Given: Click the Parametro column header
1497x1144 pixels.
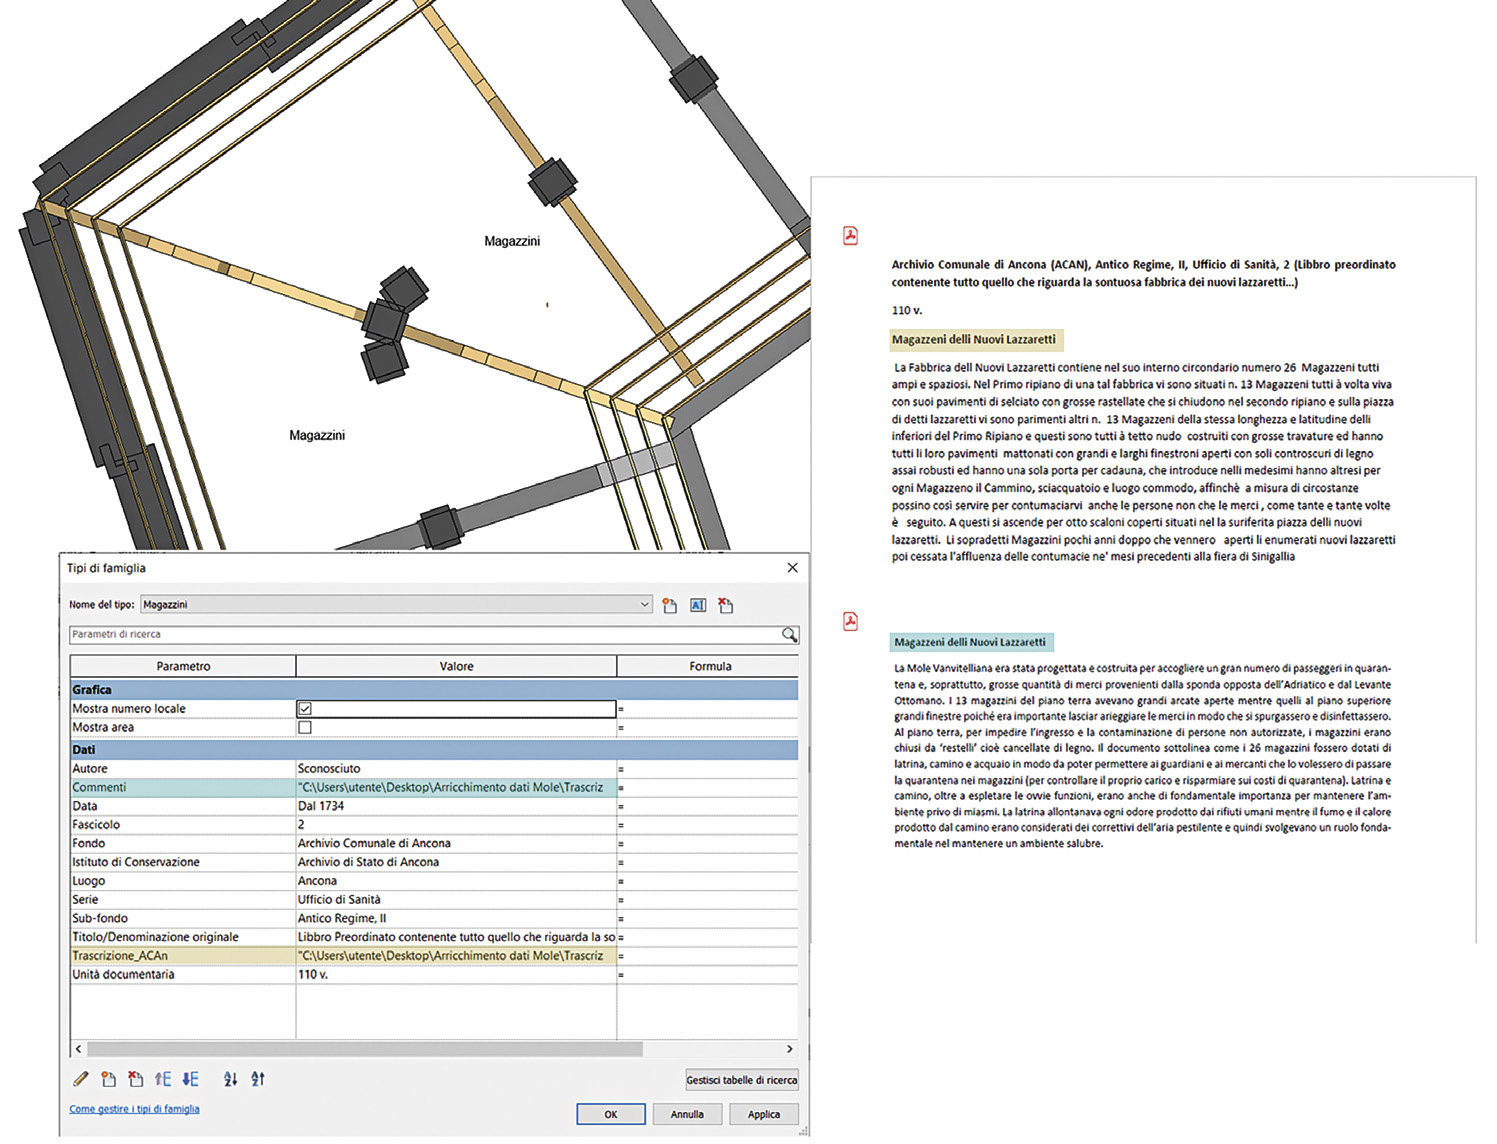Looking at the screenshot, I should [183, 666].
